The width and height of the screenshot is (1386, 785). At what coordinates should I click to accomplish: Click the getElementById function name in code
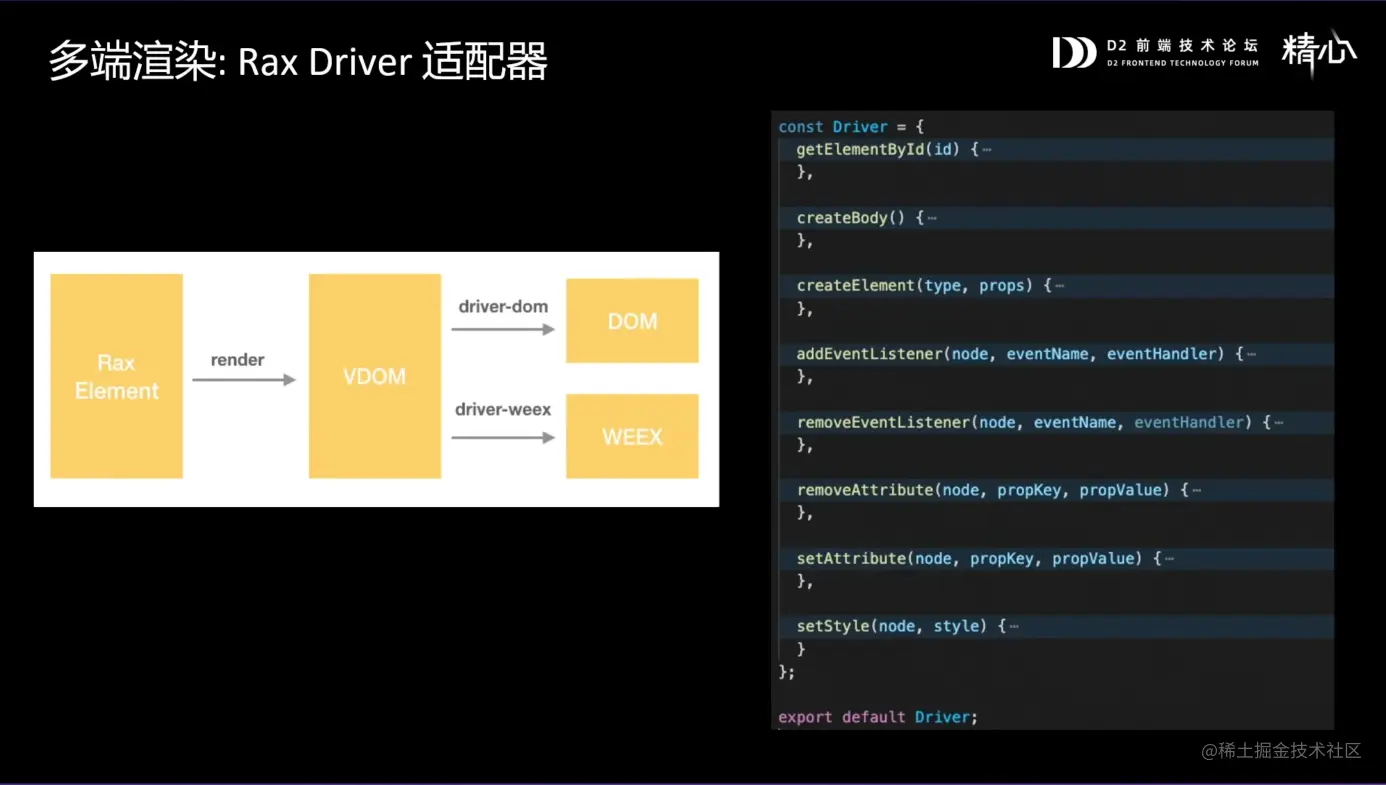pos(860,149)
